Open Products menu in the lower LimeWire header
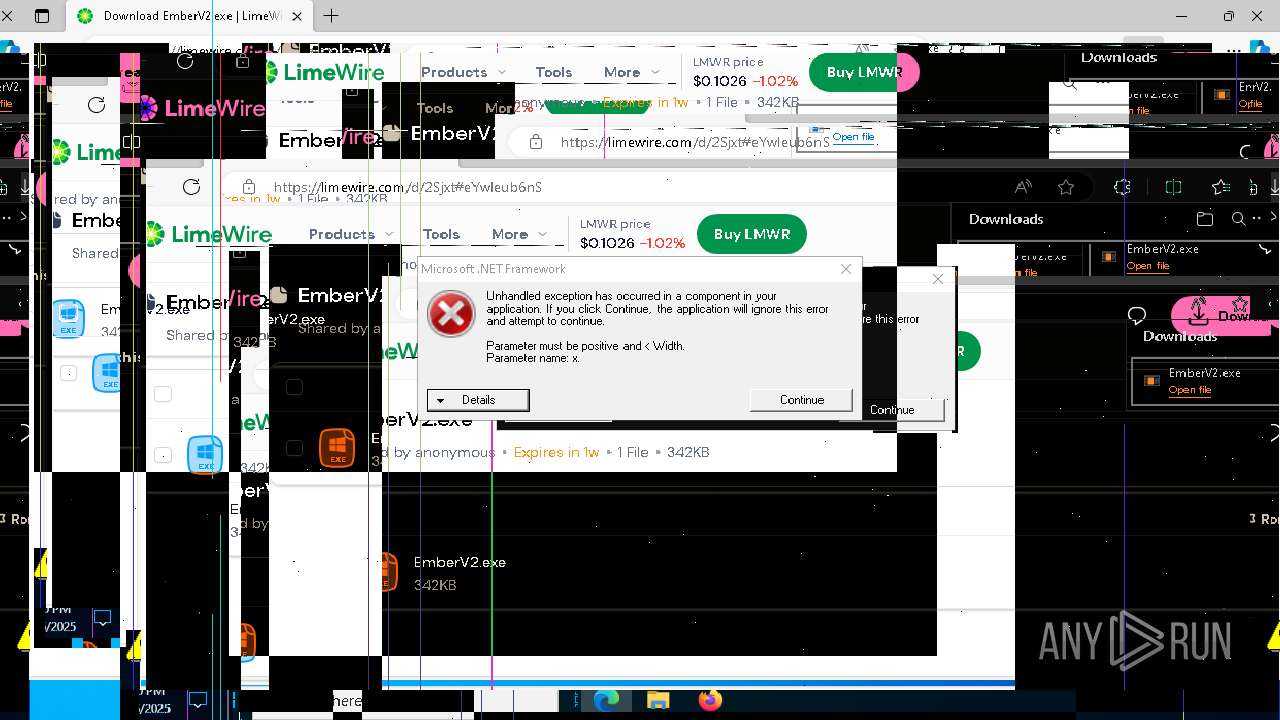This screenshot has width=1280, height=720. (x=350, y=234)
